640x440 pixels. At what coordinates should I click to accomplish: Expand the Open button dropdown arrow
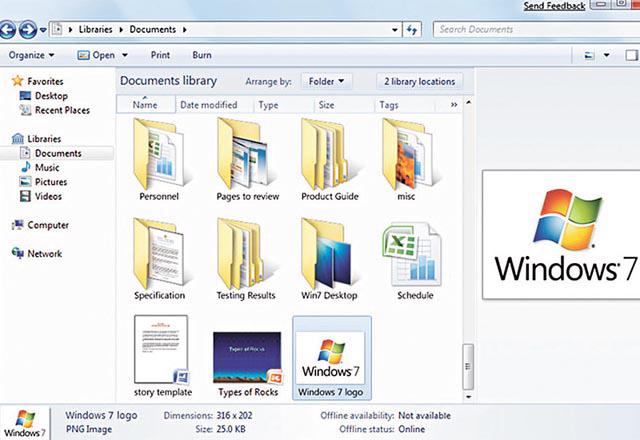click(125, 55)
